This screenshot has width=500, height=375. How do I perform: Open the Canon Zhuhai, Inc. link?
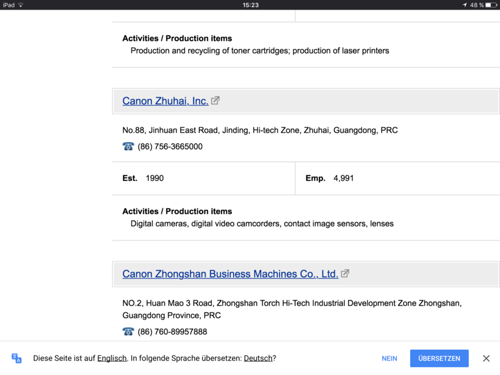(x=165, y=101)
